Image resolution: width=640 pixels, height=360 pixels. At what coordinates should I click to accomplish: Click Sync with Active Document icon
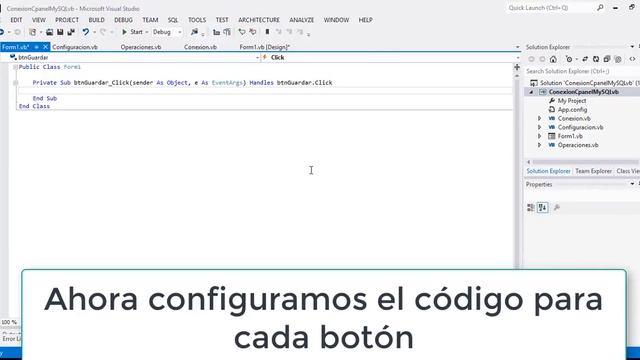pyautogui.click(x=585, y=60)
